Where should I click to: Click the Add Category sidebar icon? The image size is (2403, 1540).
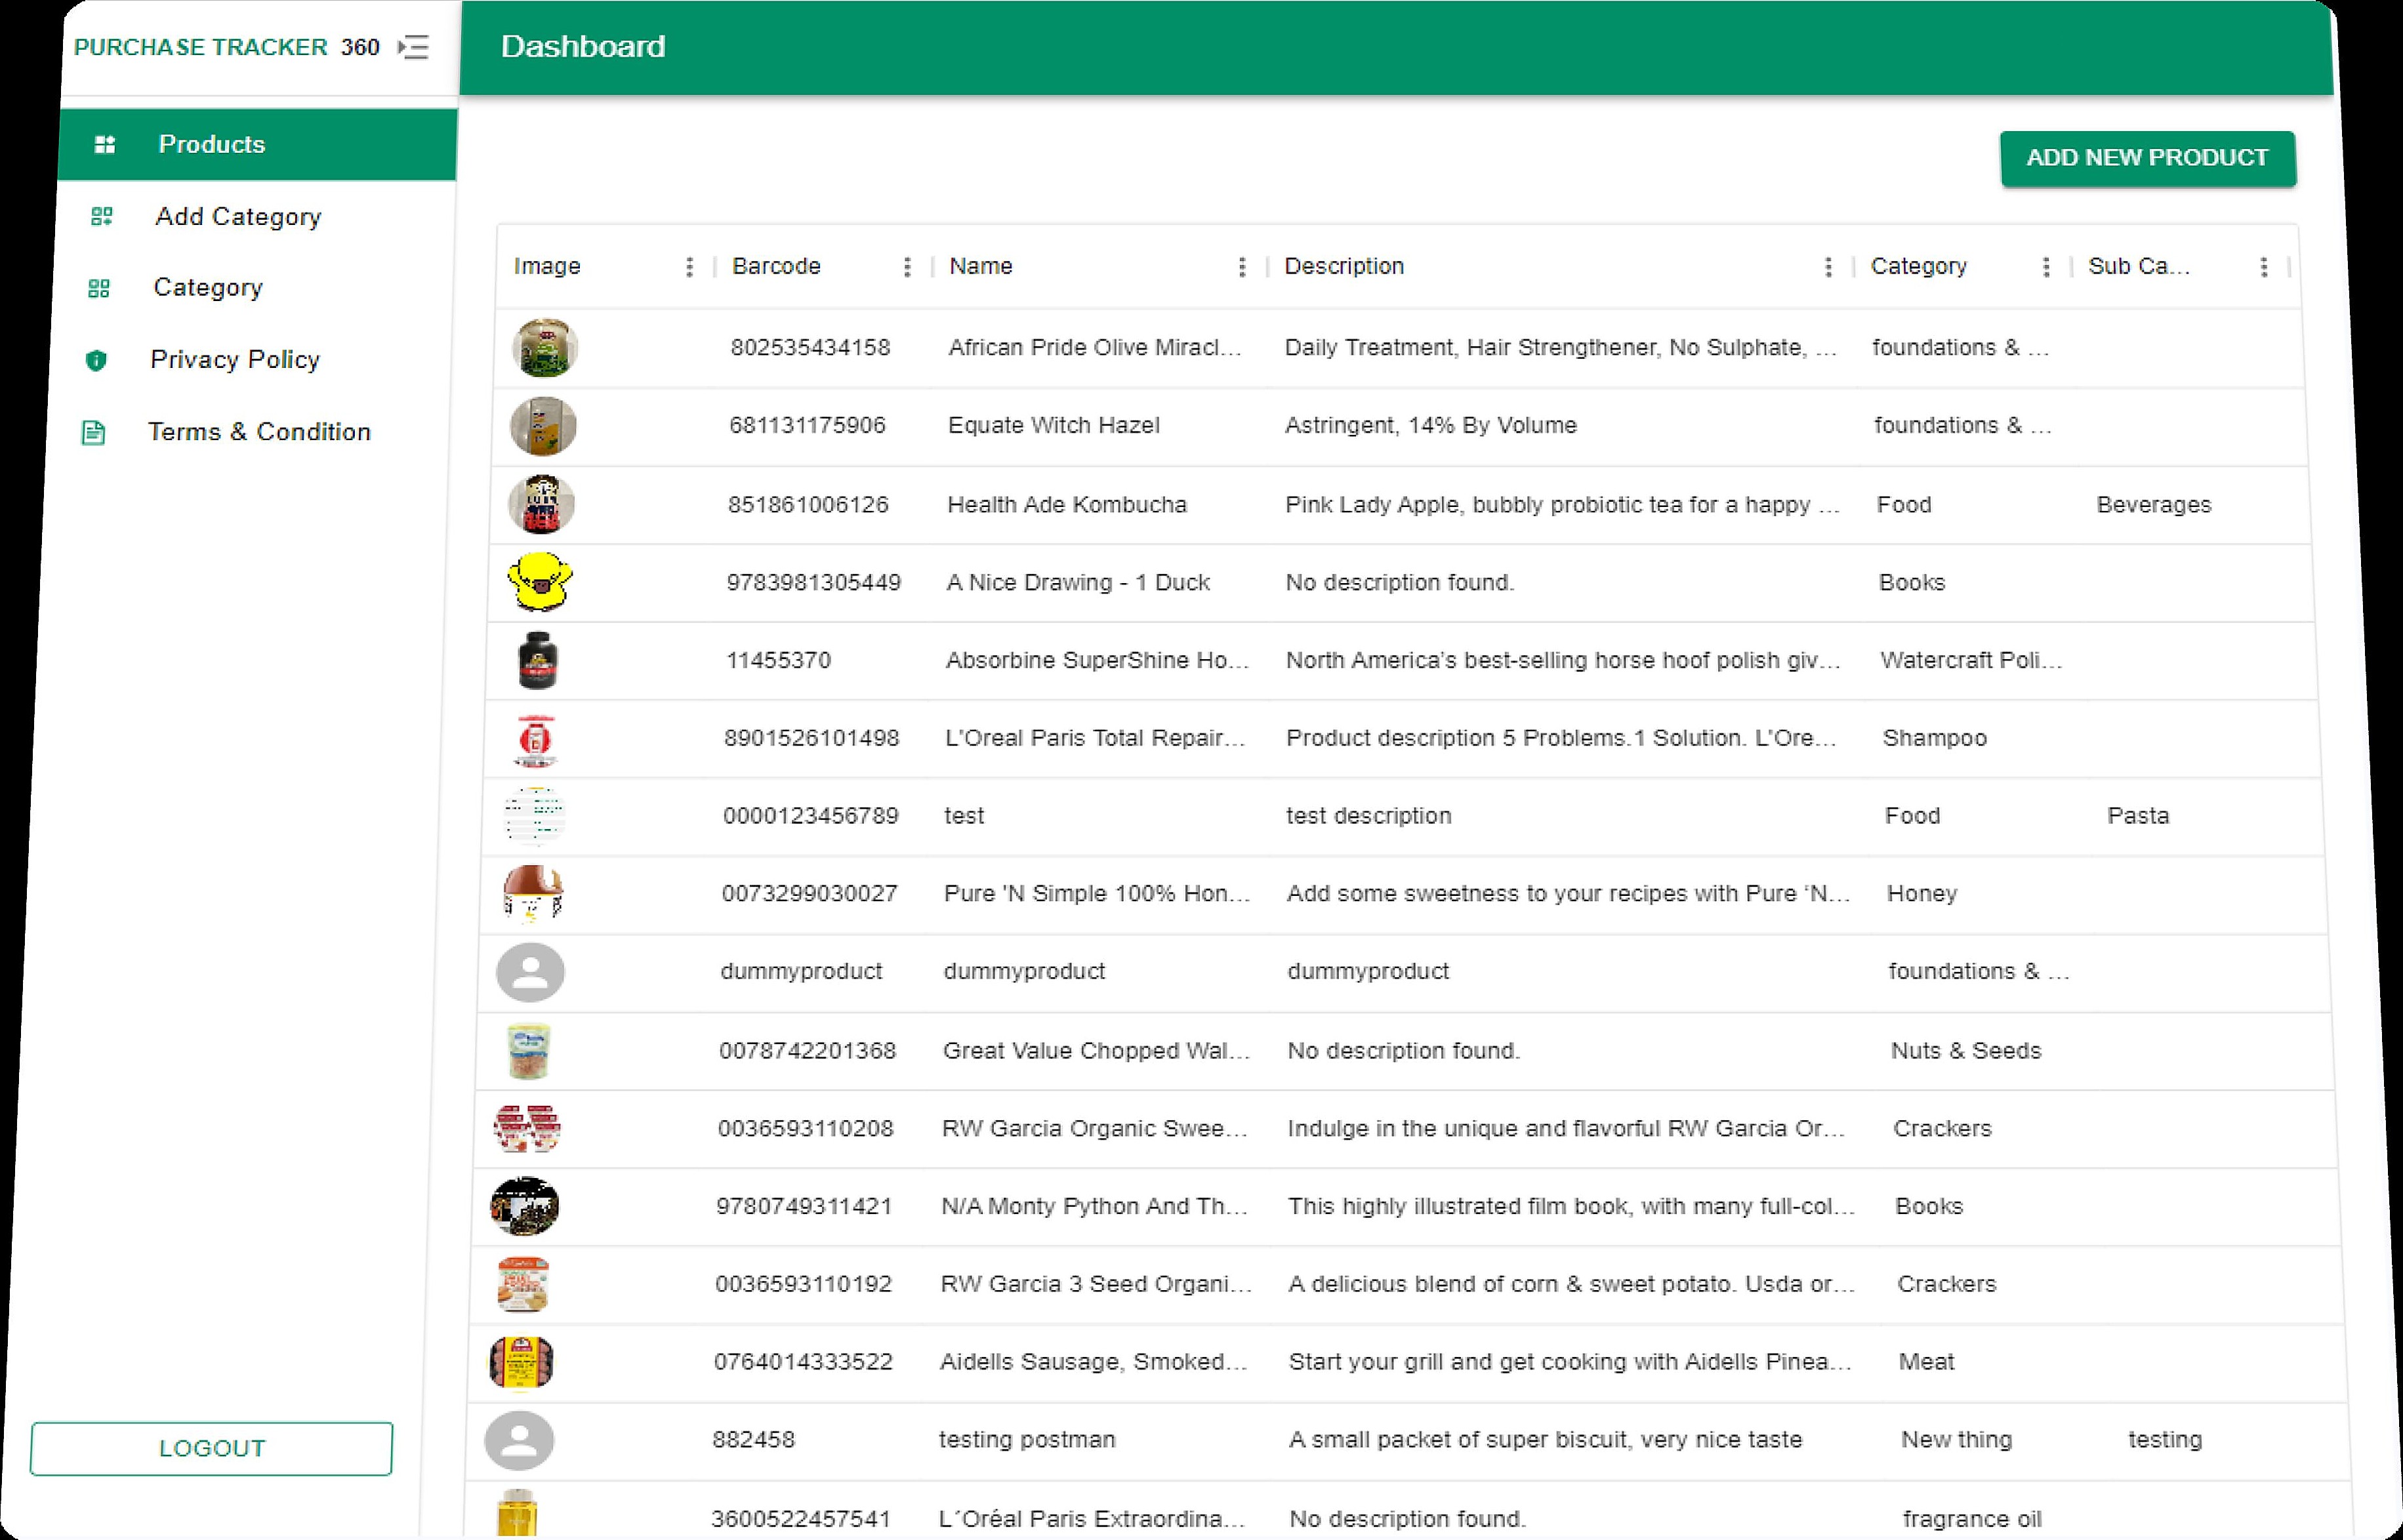102,216
